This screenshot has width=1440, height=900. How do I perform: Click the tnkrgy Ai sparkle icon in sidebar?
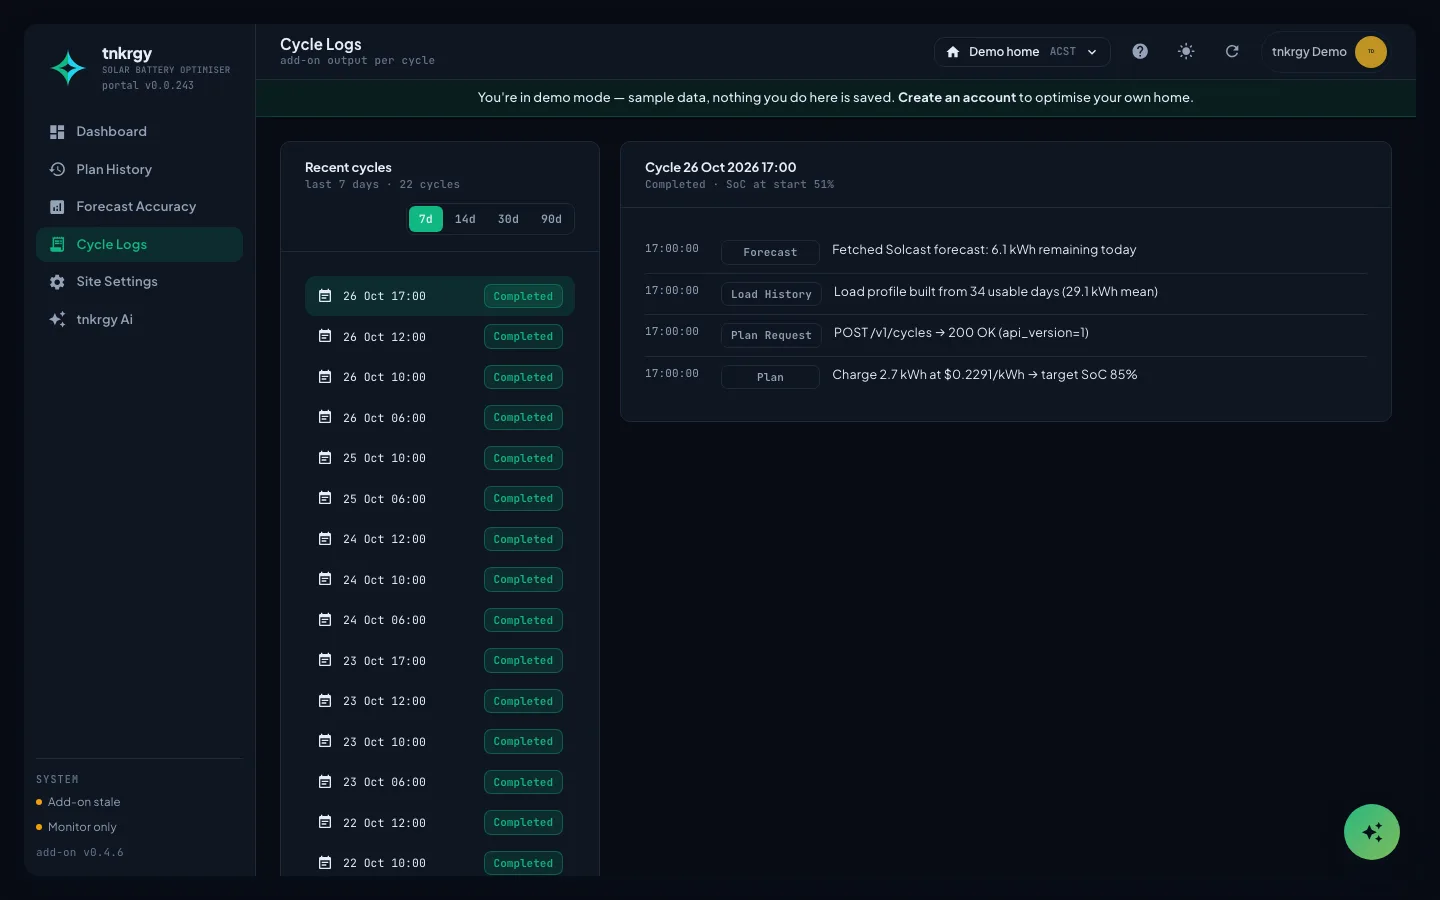point(57,319)
